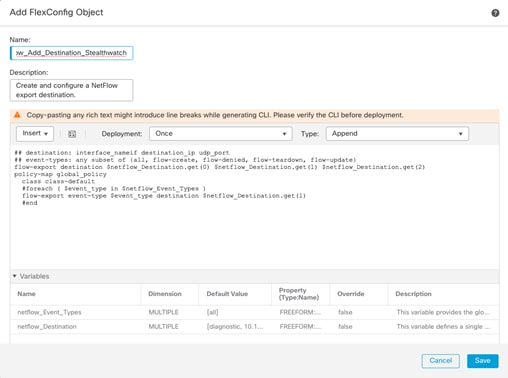508x378 pixels.
Task: Collapse the Variables section
Action: tap(15, 276)
